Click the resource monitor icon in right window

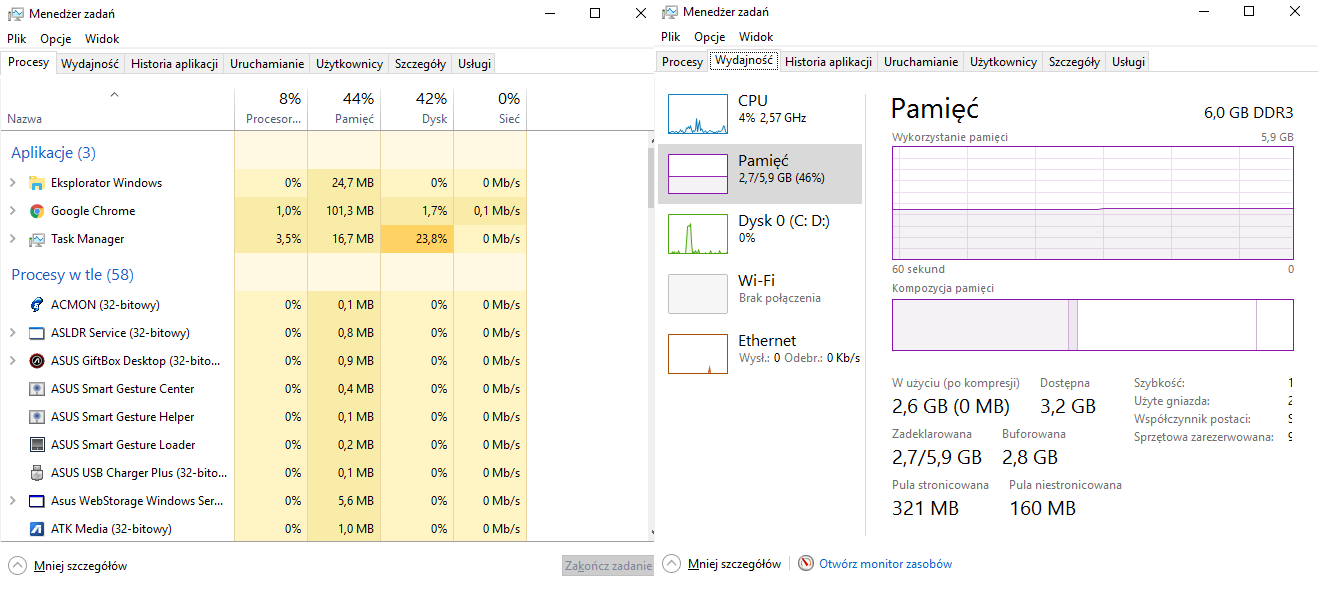coord(806,564)
